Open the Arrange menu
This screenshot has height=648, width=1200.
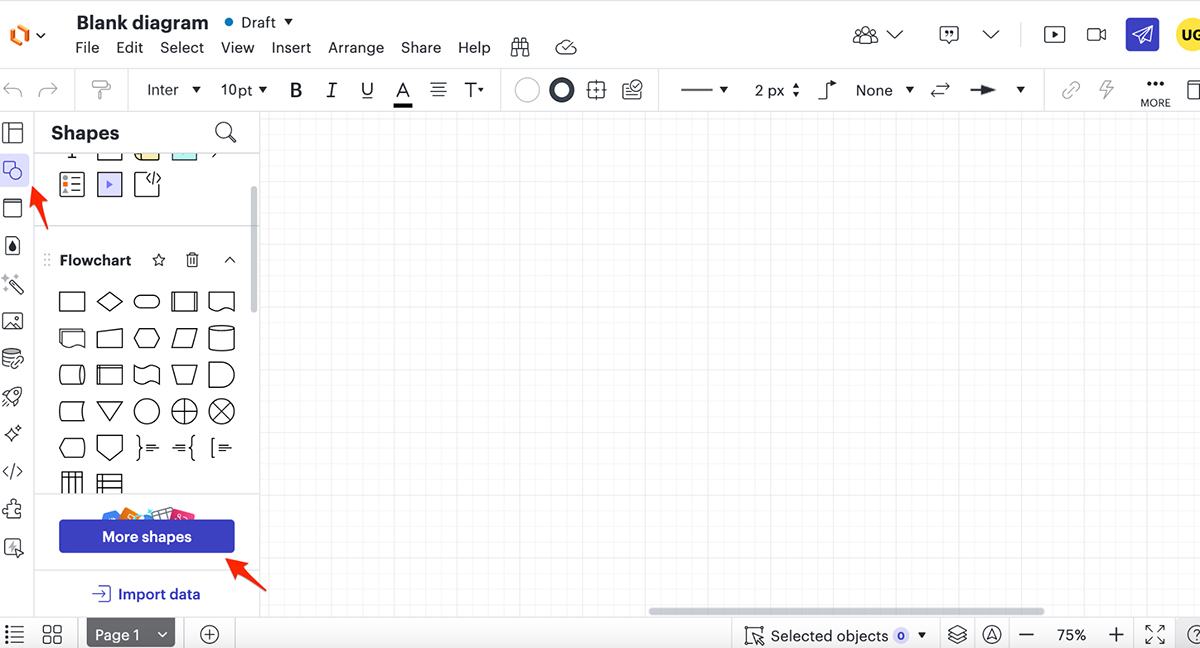coord(356,47)
